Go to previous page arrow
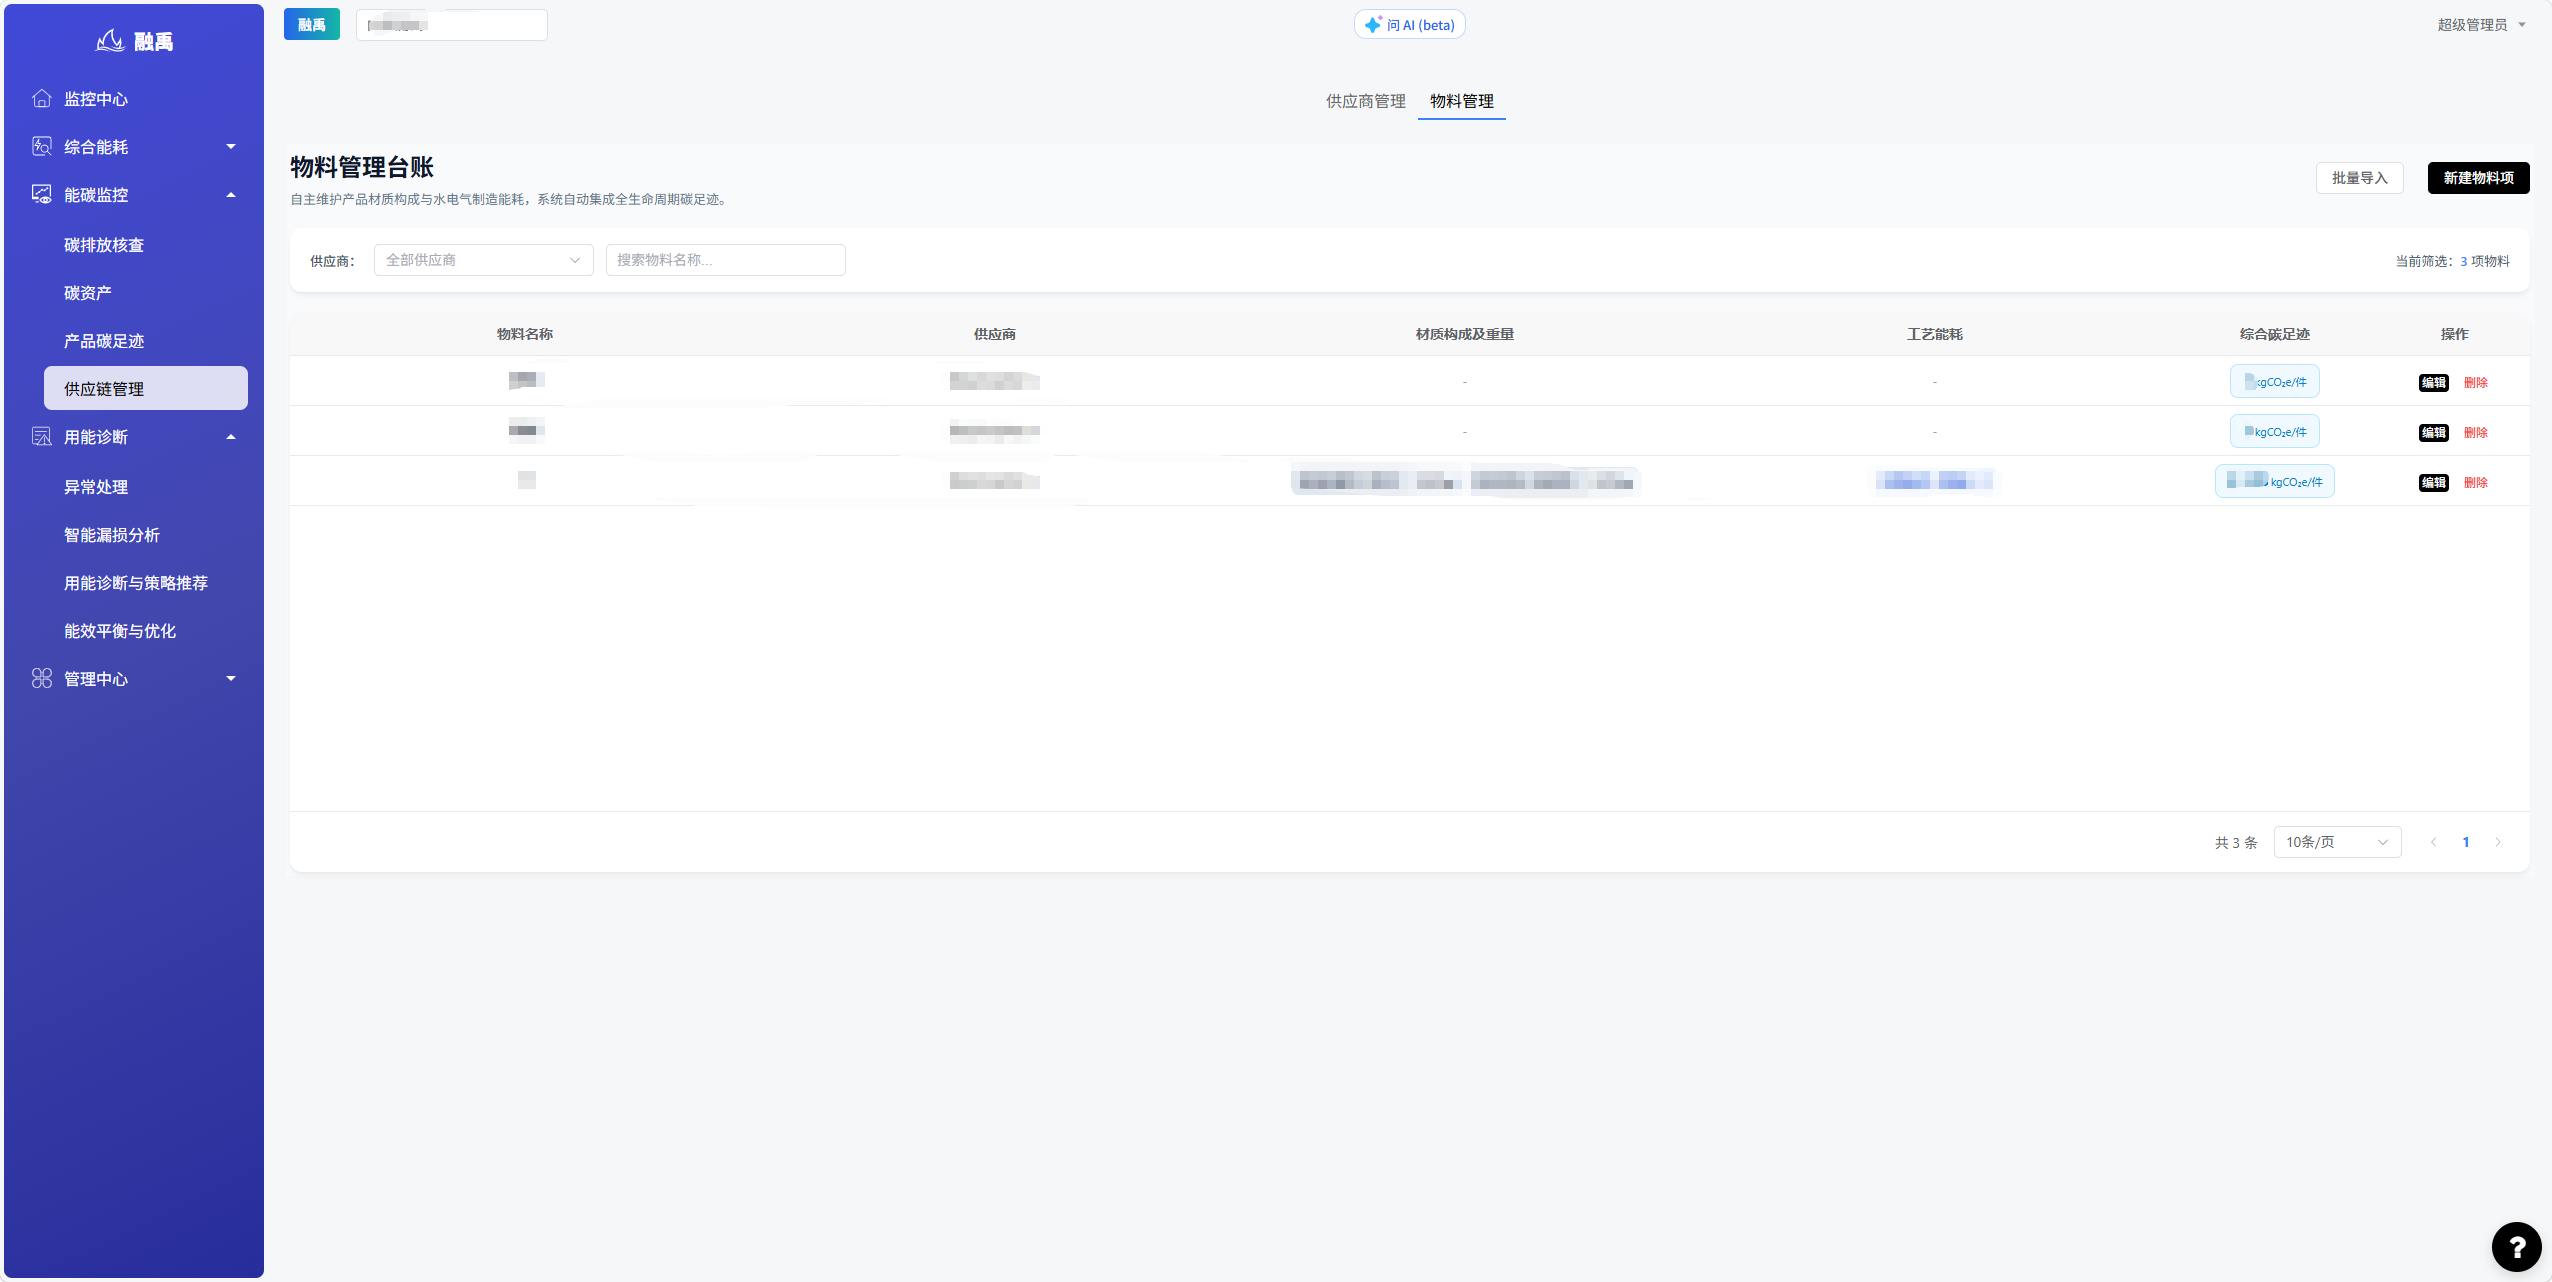The image size is (2552, 1282). pyautogui.click(x=2433, y=842)
